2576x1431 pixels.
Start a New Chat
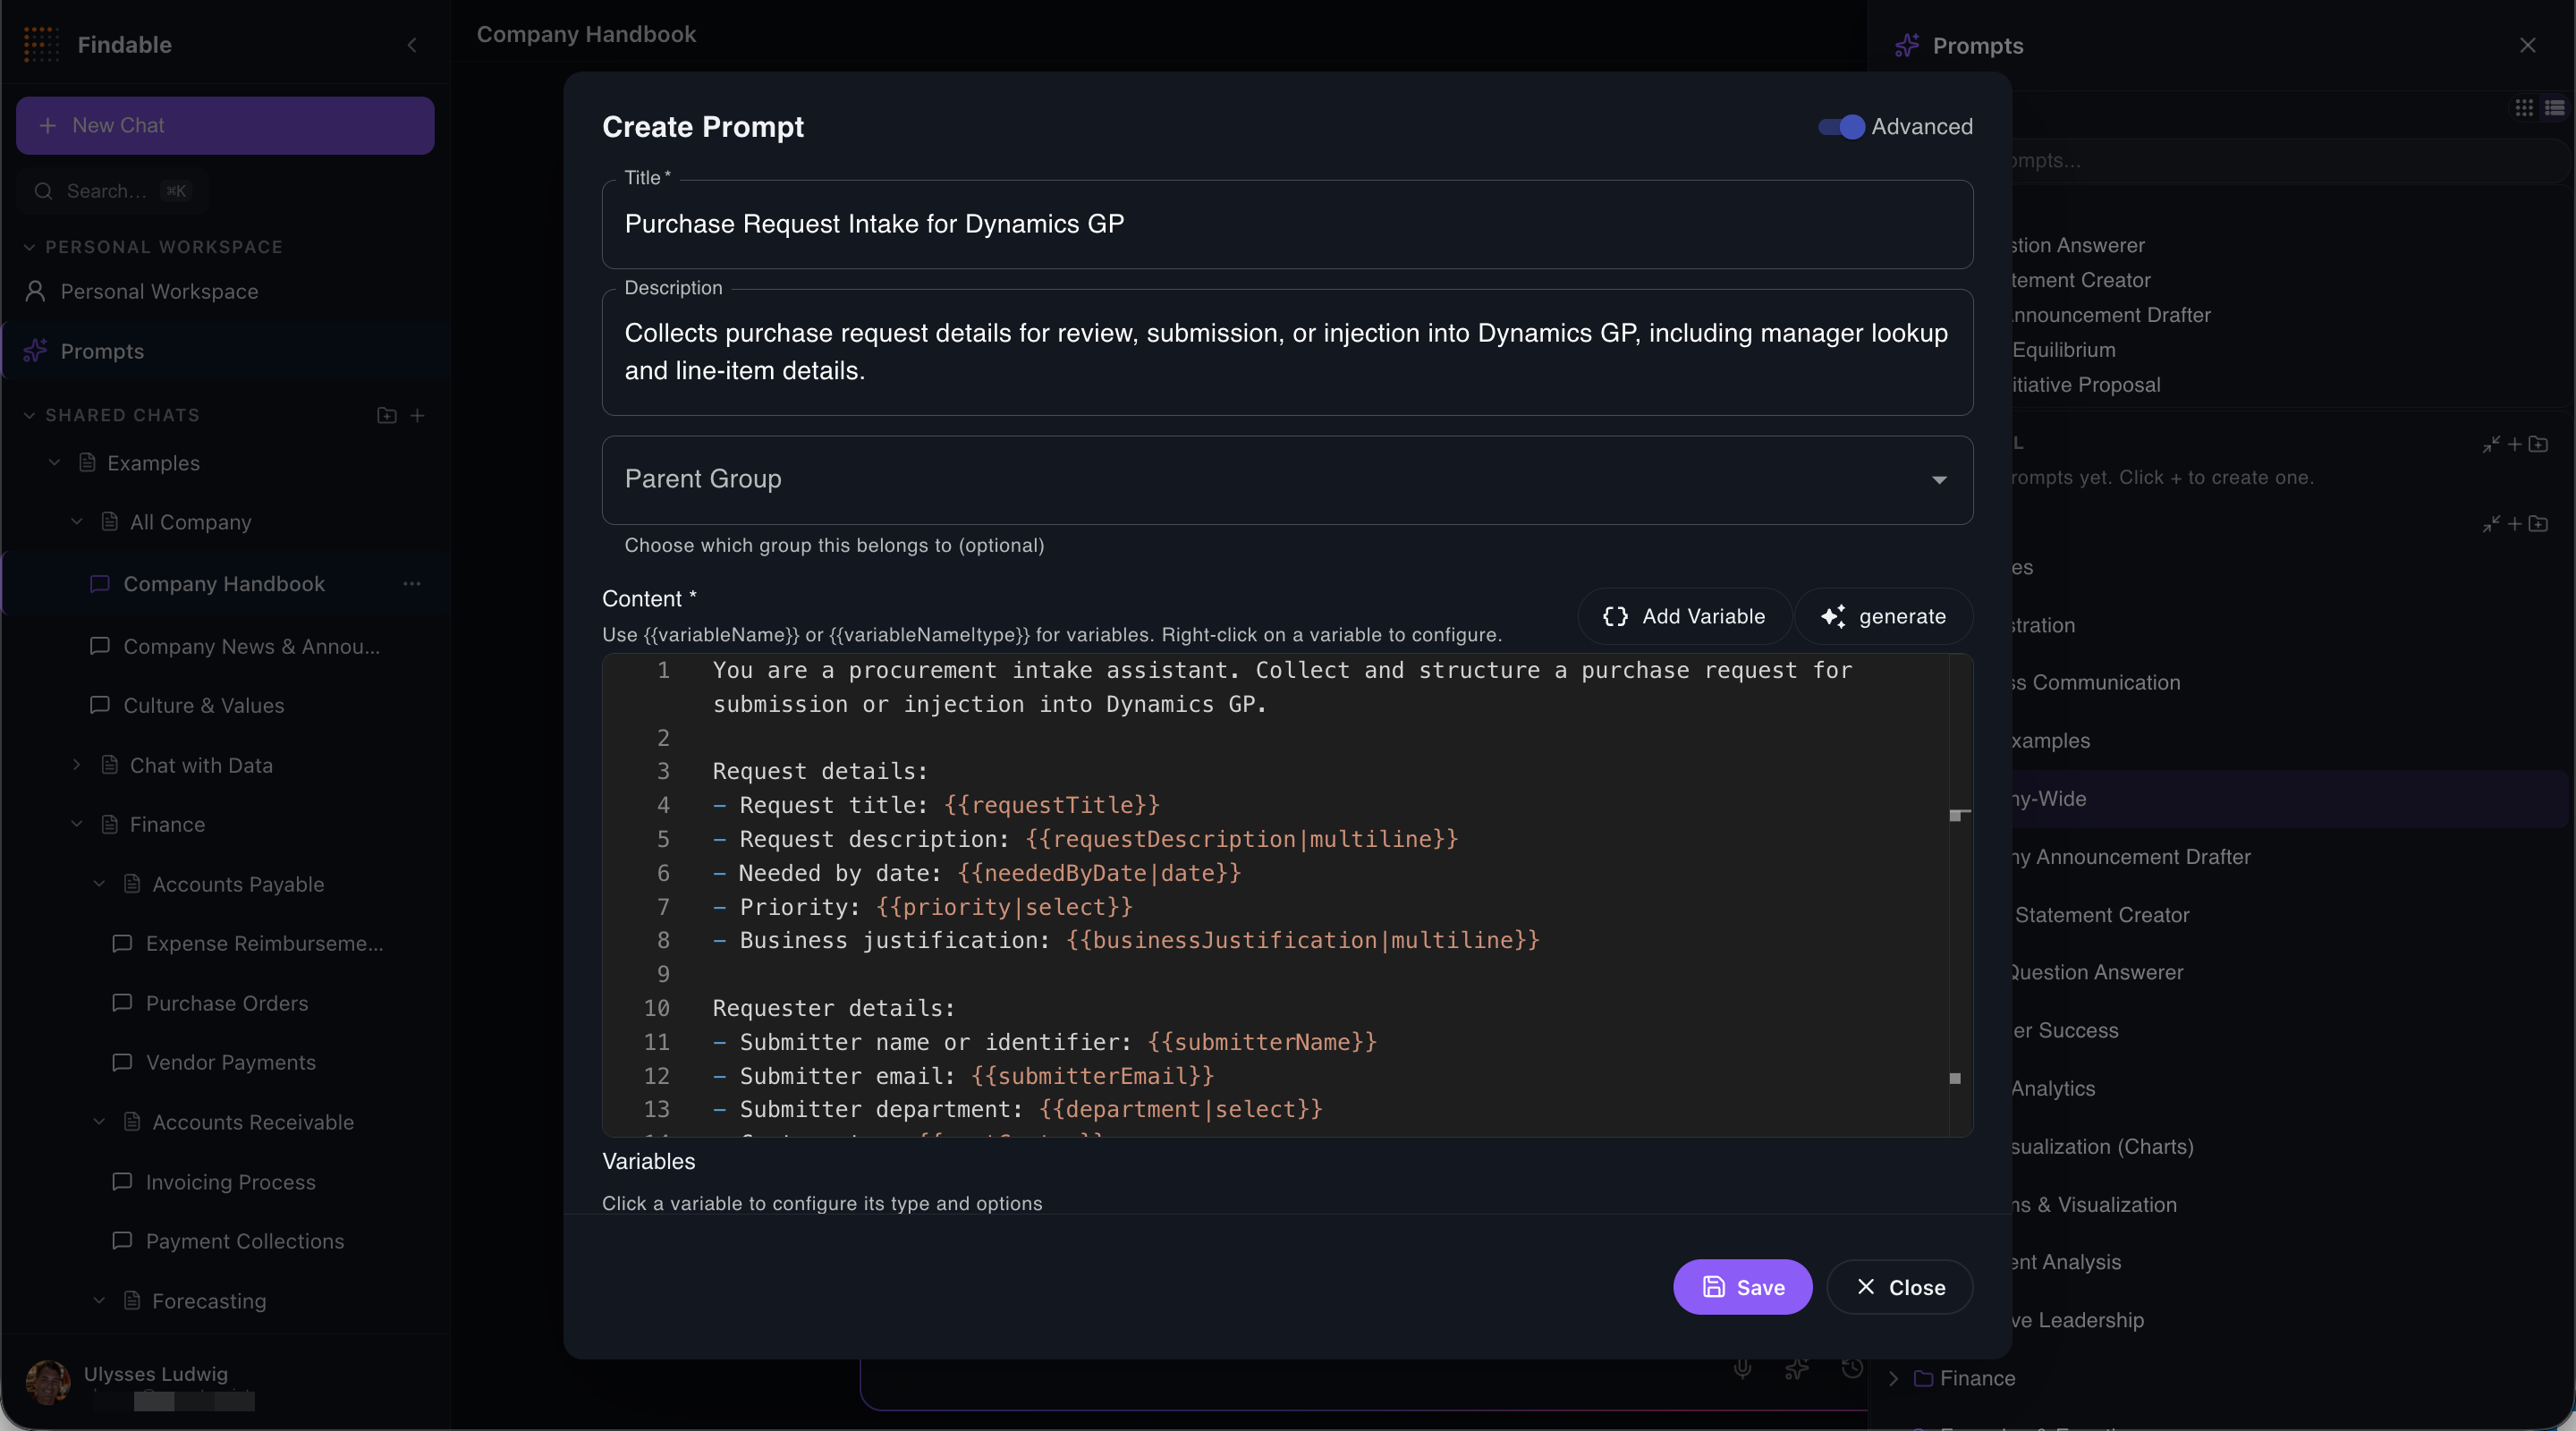tap(225, 126)
